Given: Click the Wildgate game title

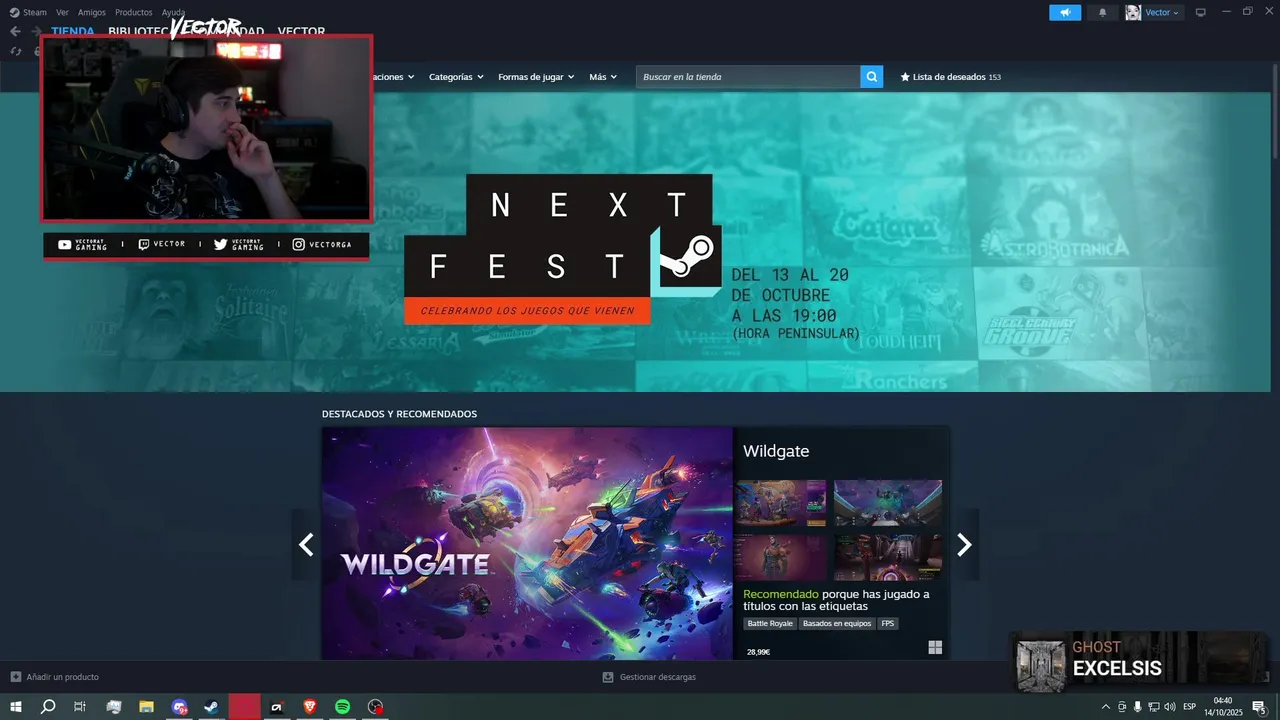Looking at the screenshot, I should pos(776,451).
